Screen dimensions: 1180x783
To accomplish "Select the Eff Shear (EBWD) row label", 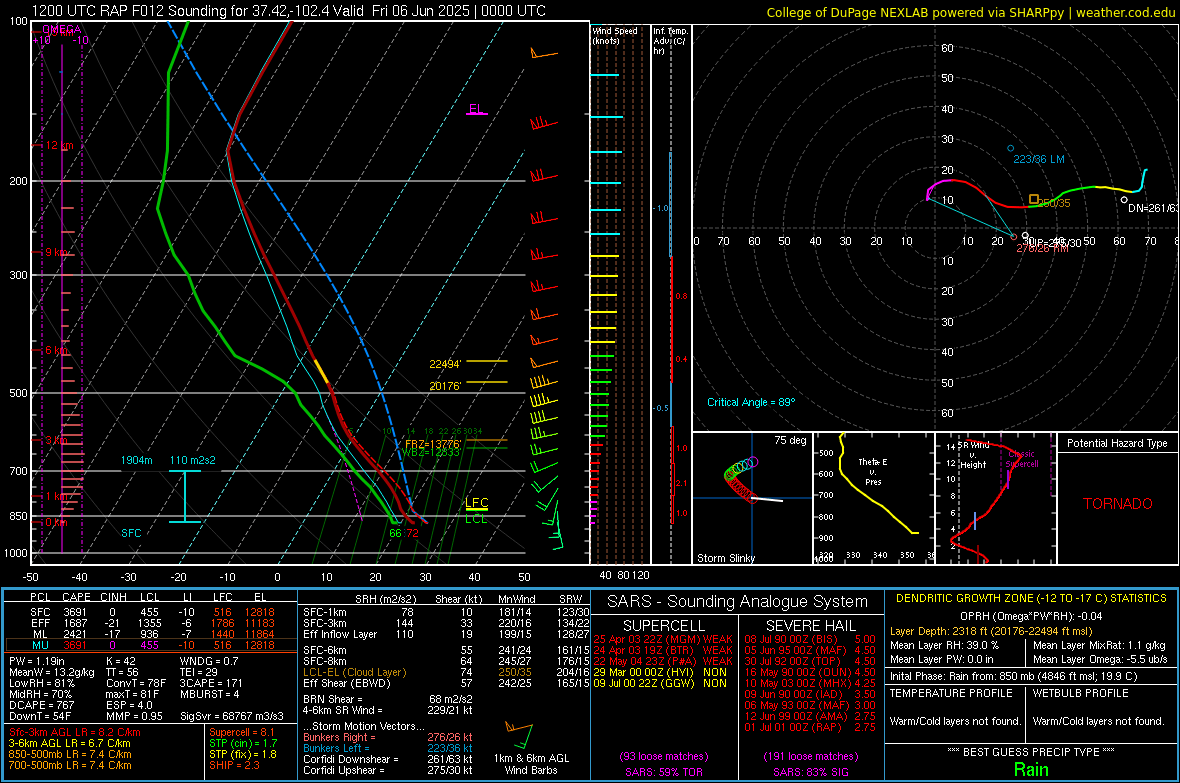I will 347,683.
